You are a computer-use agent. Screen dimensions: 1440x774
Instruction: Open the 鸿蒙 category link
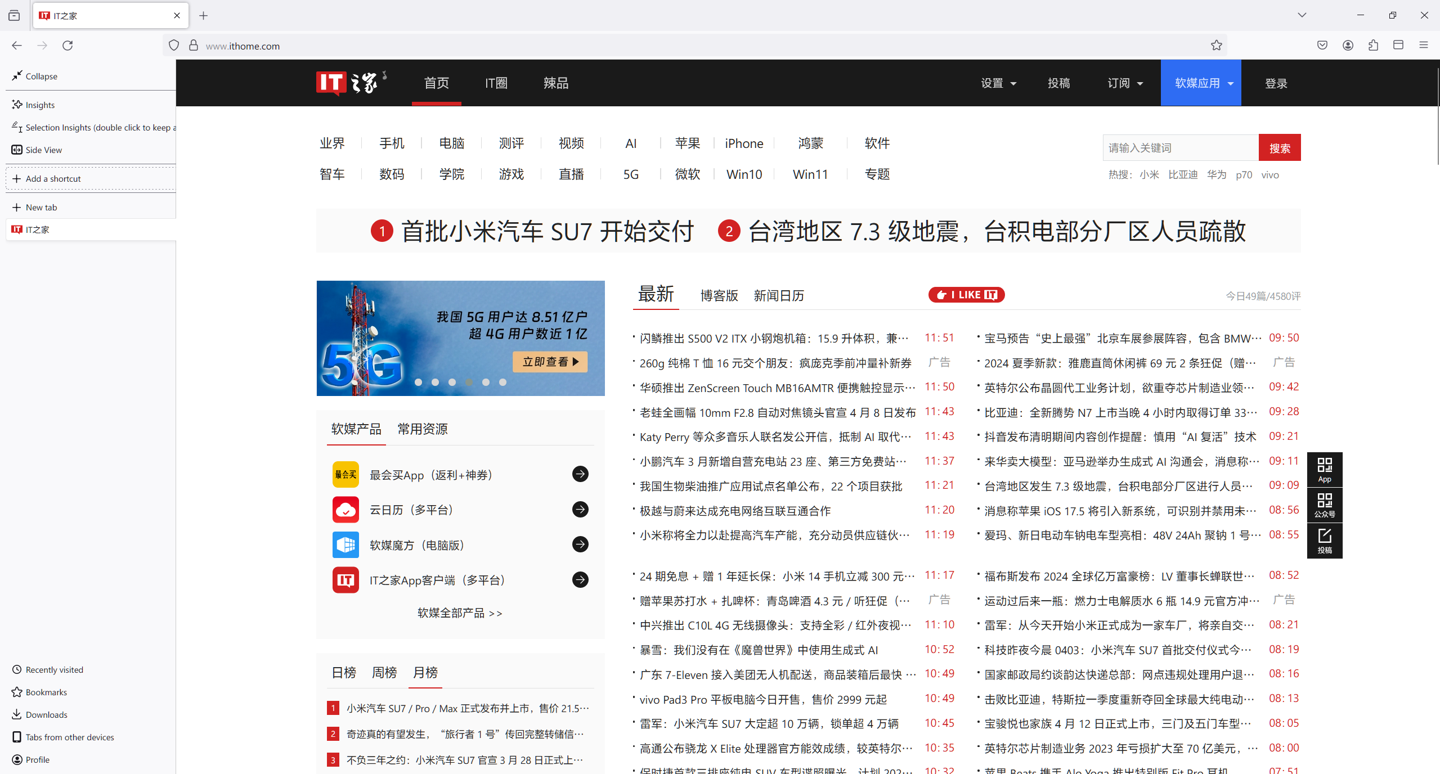pos(810,144)
